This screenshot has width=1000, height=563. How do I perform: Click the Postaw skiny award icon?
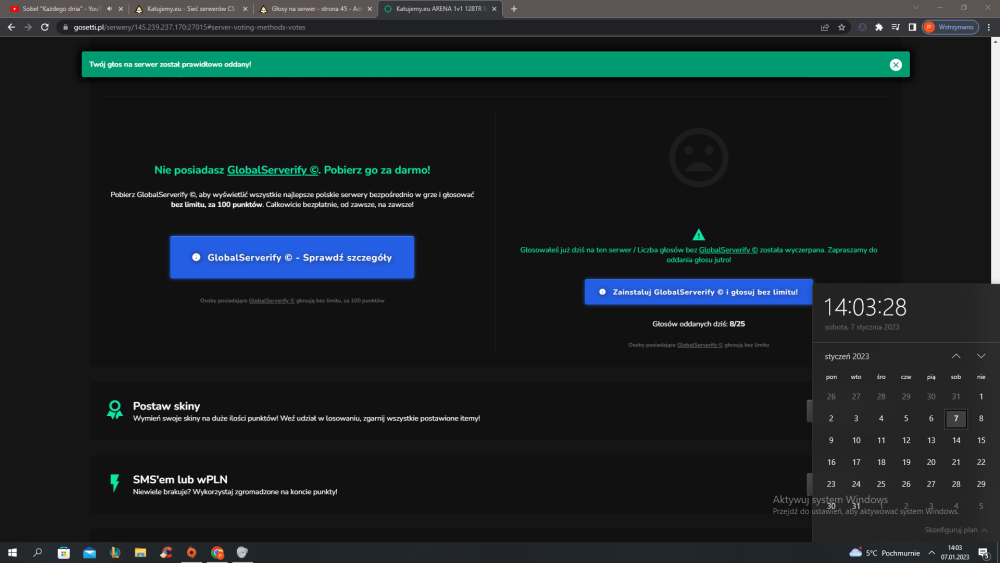click(115, 409)
